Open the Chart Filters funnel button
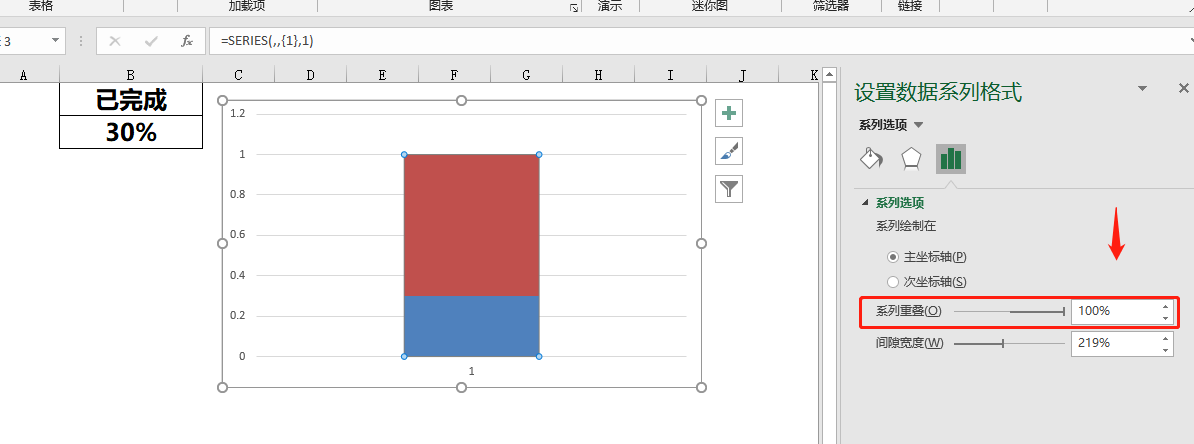 pyautogui.click(x=729, y=189)
